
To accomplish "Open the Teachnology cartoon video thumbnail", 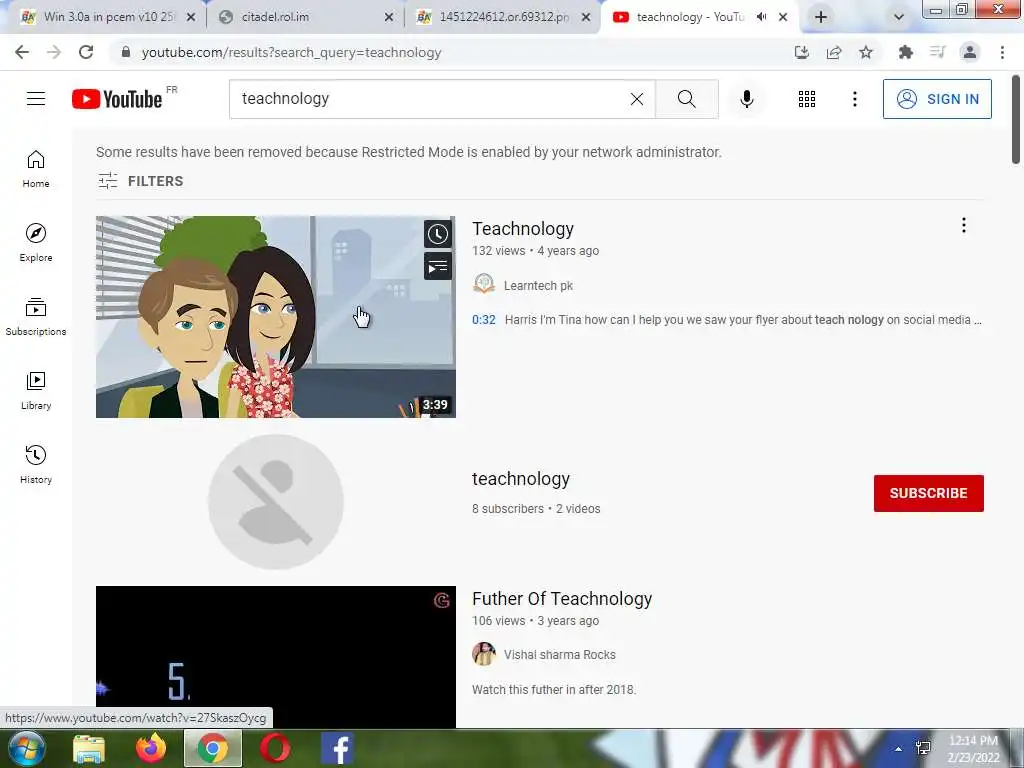I will (276, 317).
